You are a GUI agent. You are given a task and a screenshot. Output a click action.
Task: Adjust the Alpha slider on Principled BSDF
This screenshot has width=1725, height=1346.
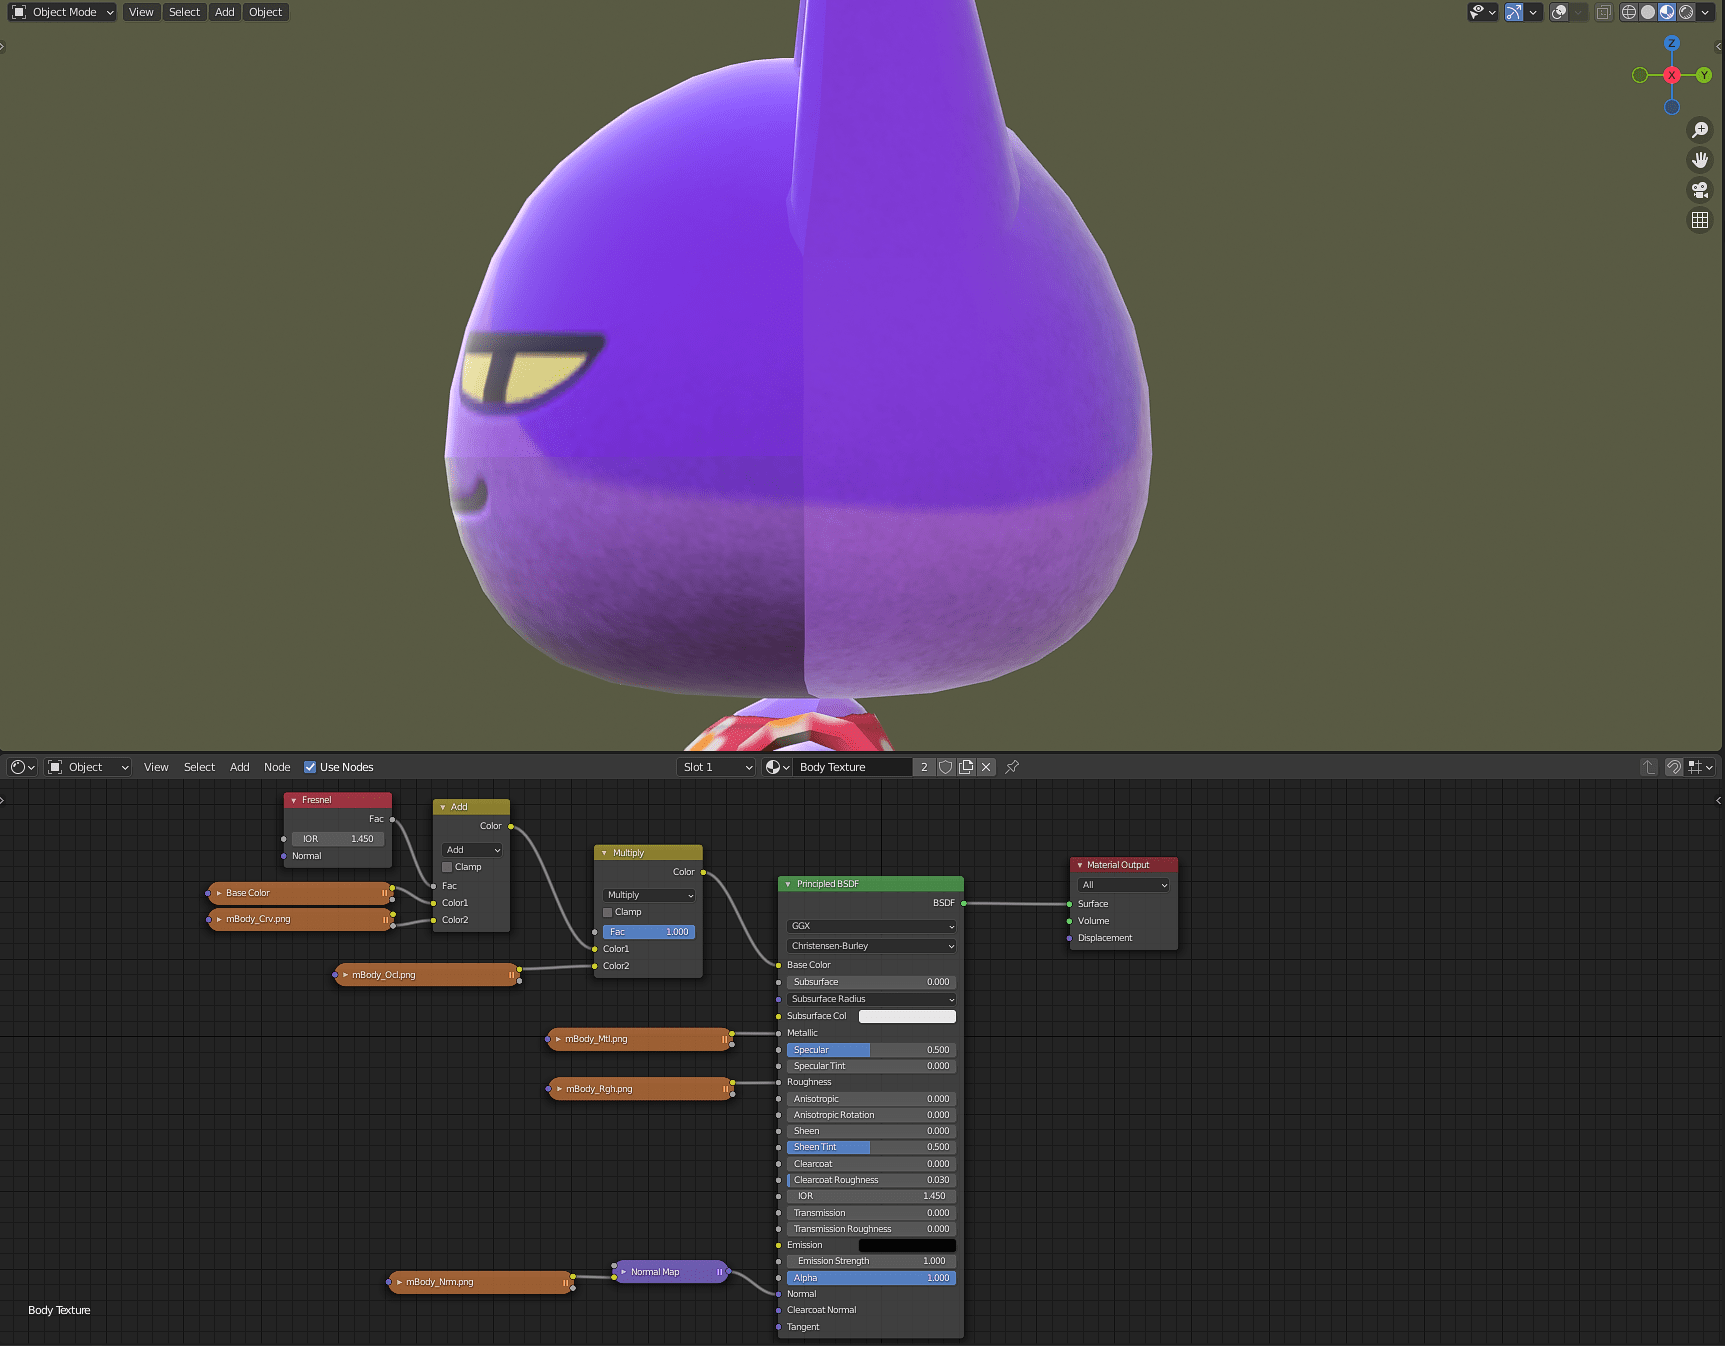[x=871, y=1278]
